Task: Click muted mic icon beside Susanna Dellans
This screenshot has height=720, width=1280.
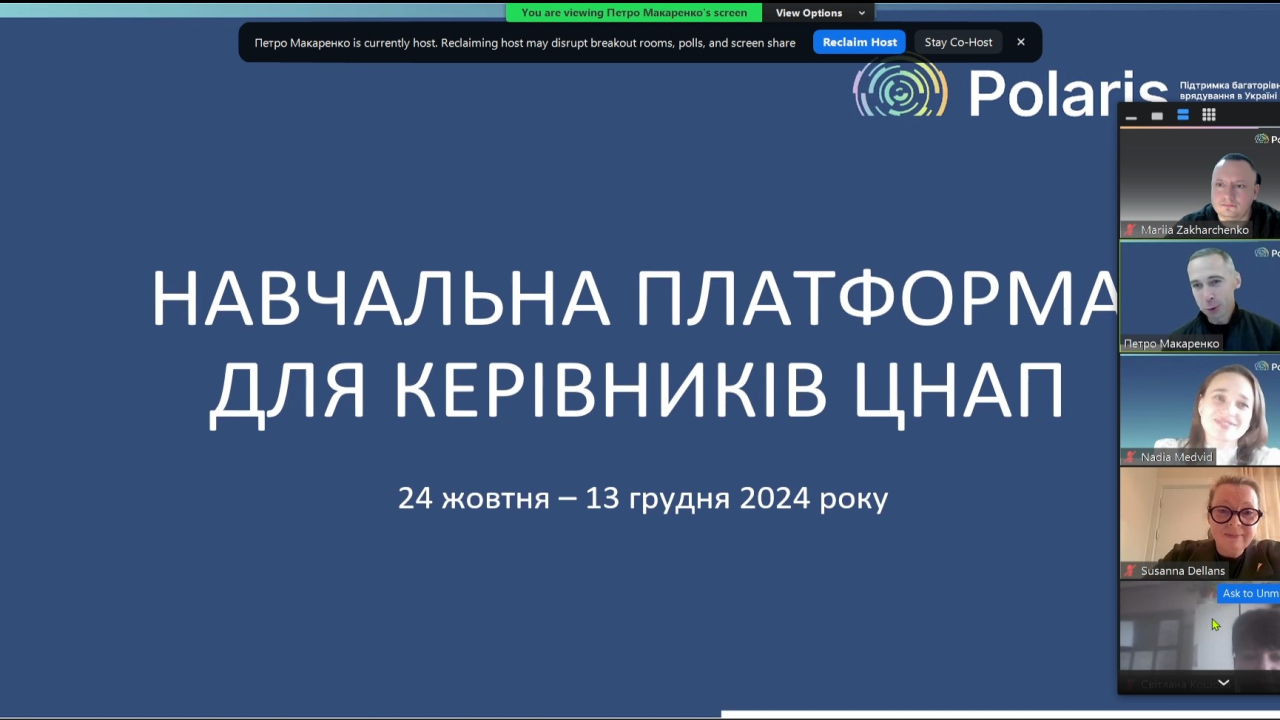Action: (1131, 571)
